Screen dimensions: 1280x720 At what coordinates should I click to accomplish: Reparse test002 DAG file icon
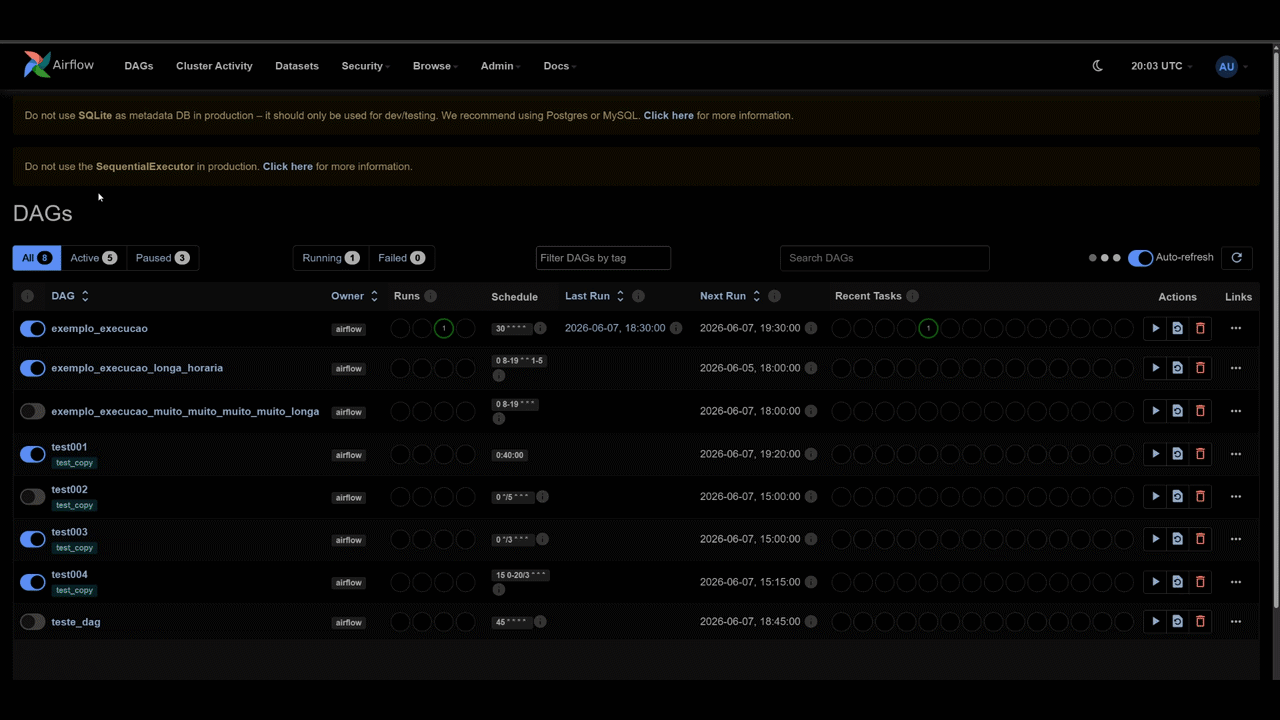pyautogui.click(x=1178, y=496)
